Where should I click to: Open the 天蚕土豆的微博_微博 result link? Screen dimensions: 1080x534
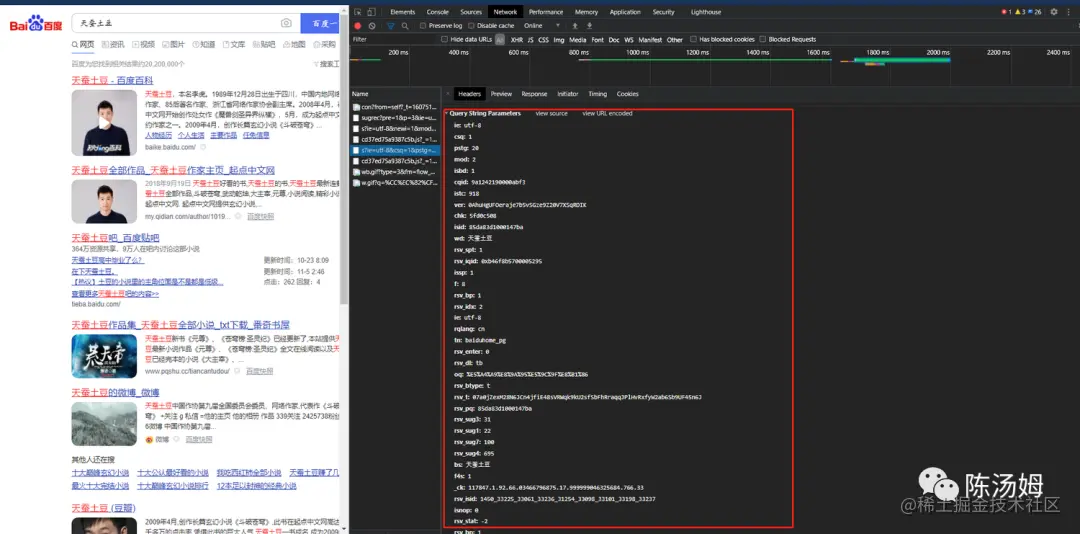coord(116,392)
